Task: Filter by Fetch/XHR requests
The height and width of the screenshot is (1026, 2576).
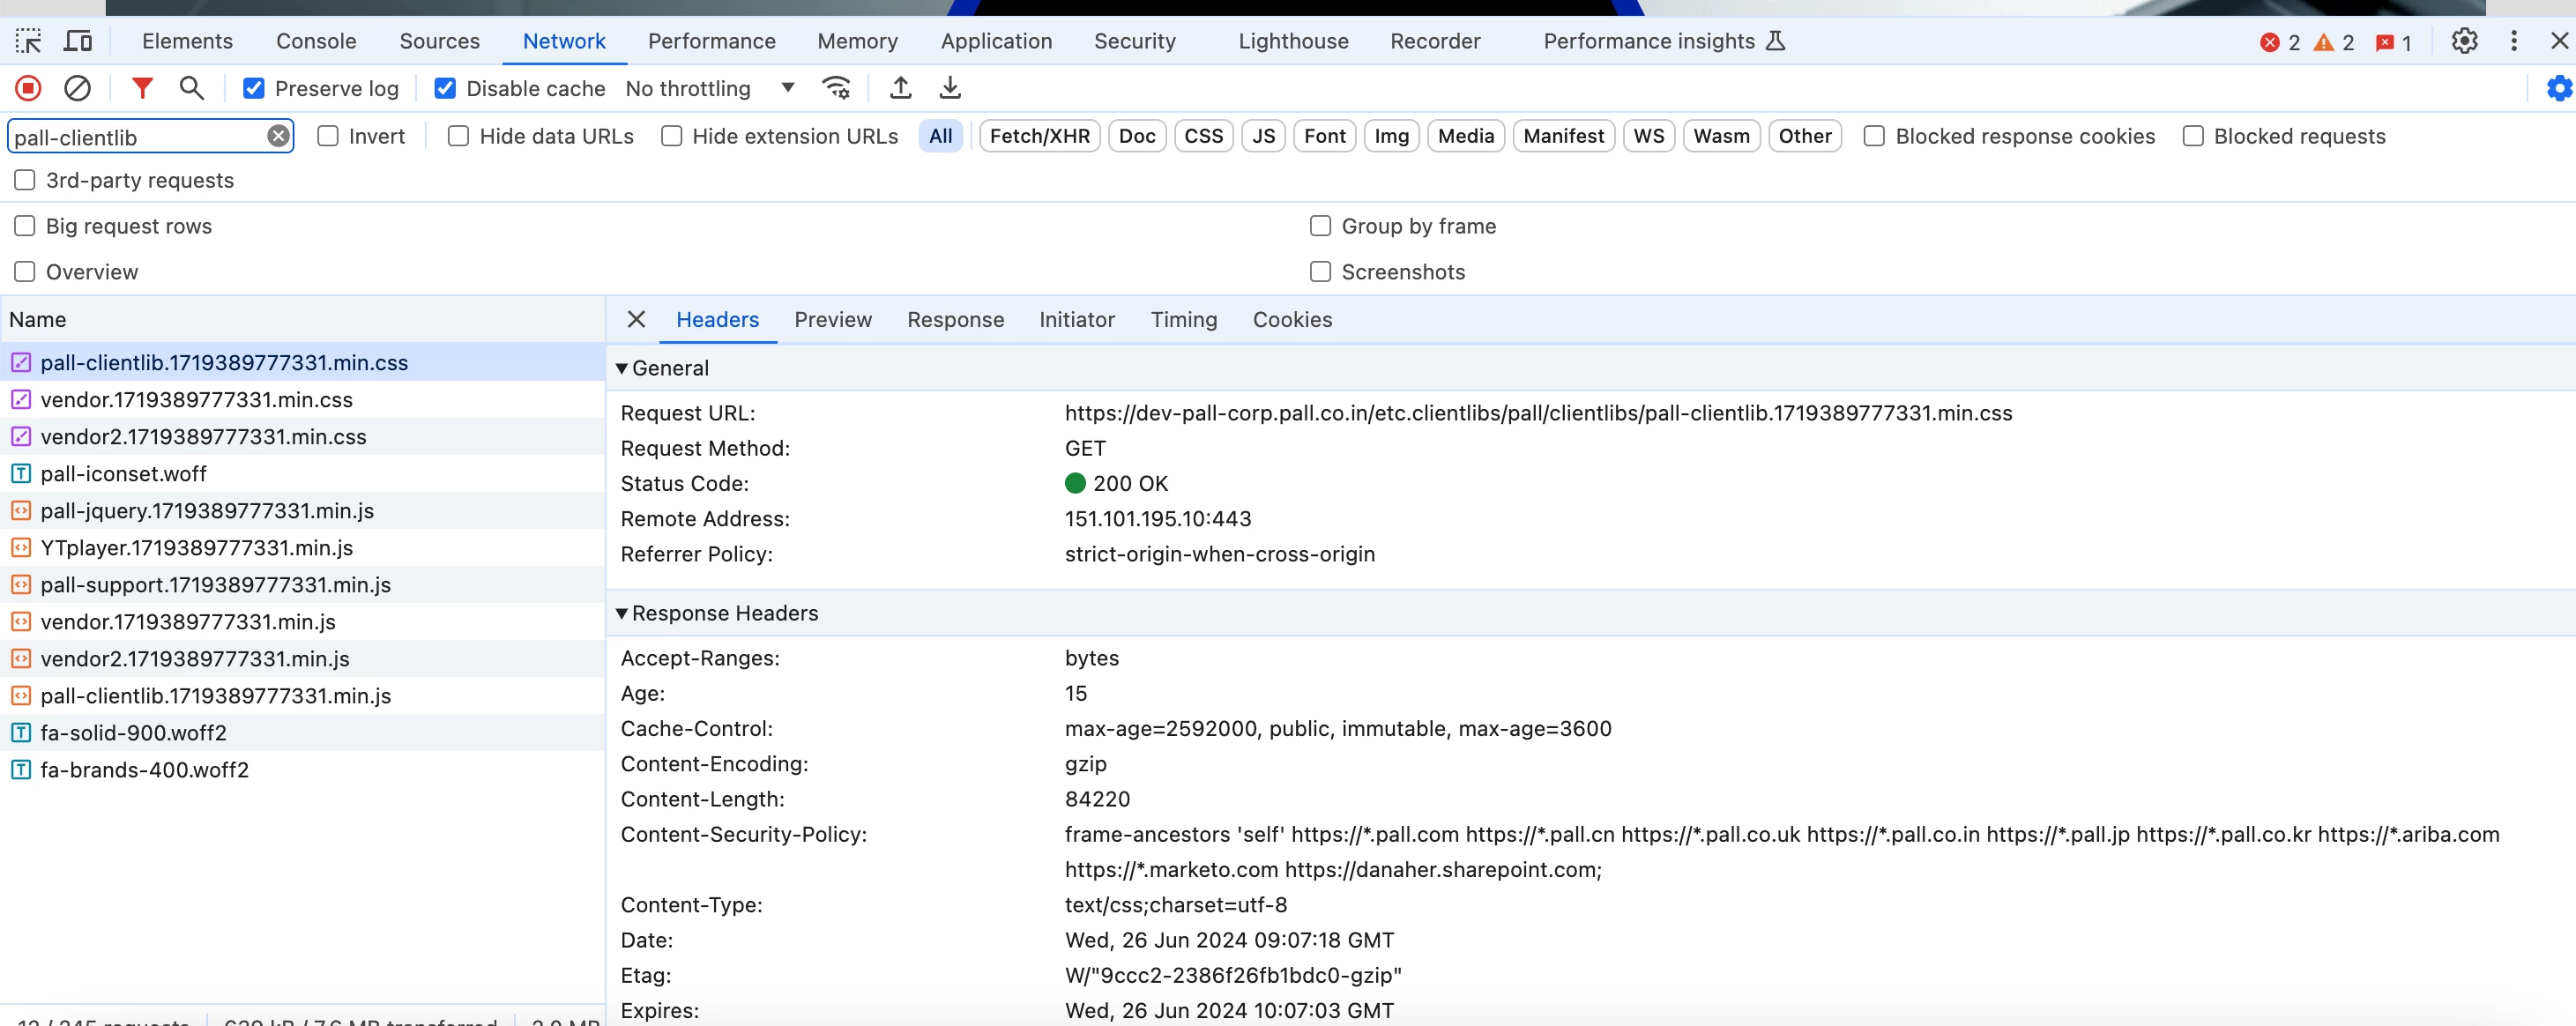Action: 1039,136
